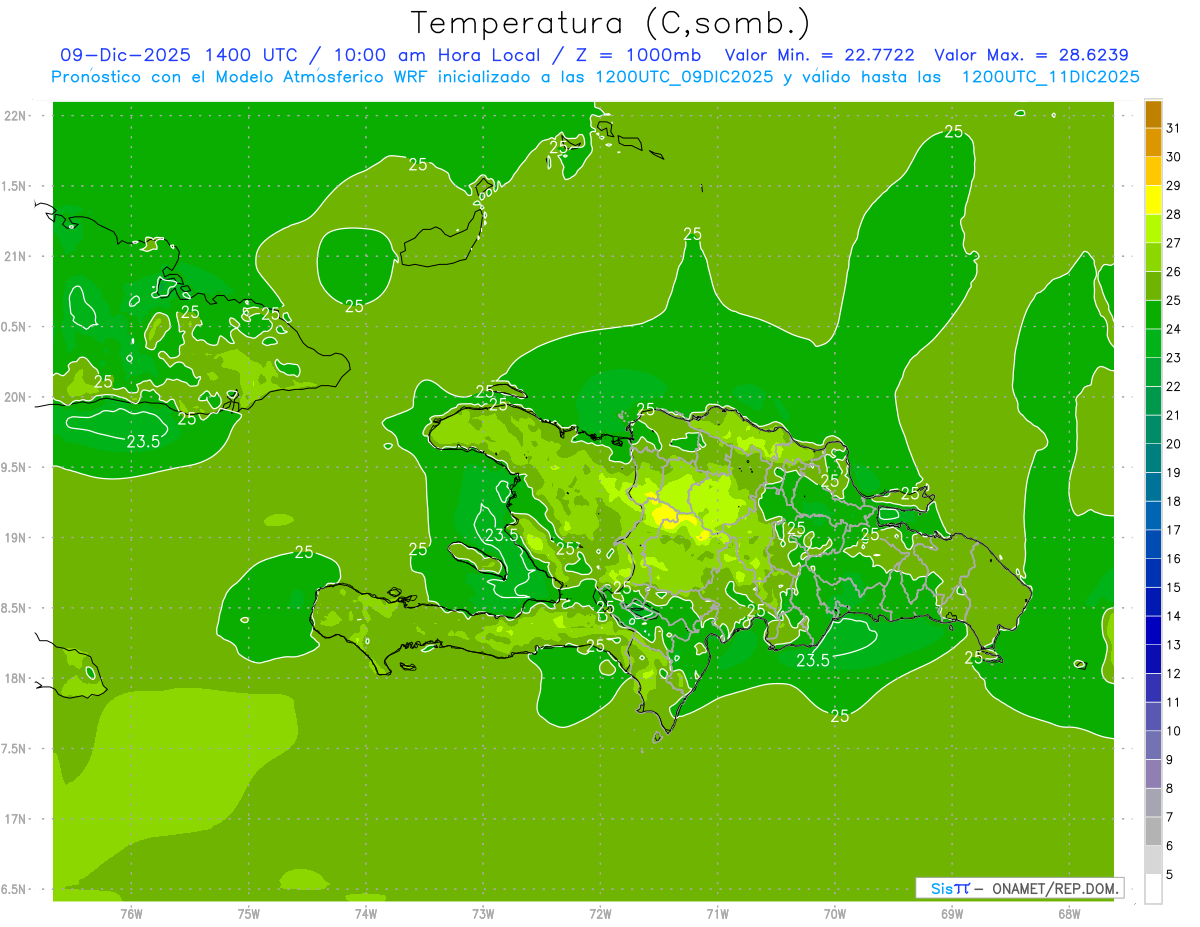The height and width of the screenshot is (927, 1200).
Task: Click the '22N' latitude axis label
Action: (17, 116)
